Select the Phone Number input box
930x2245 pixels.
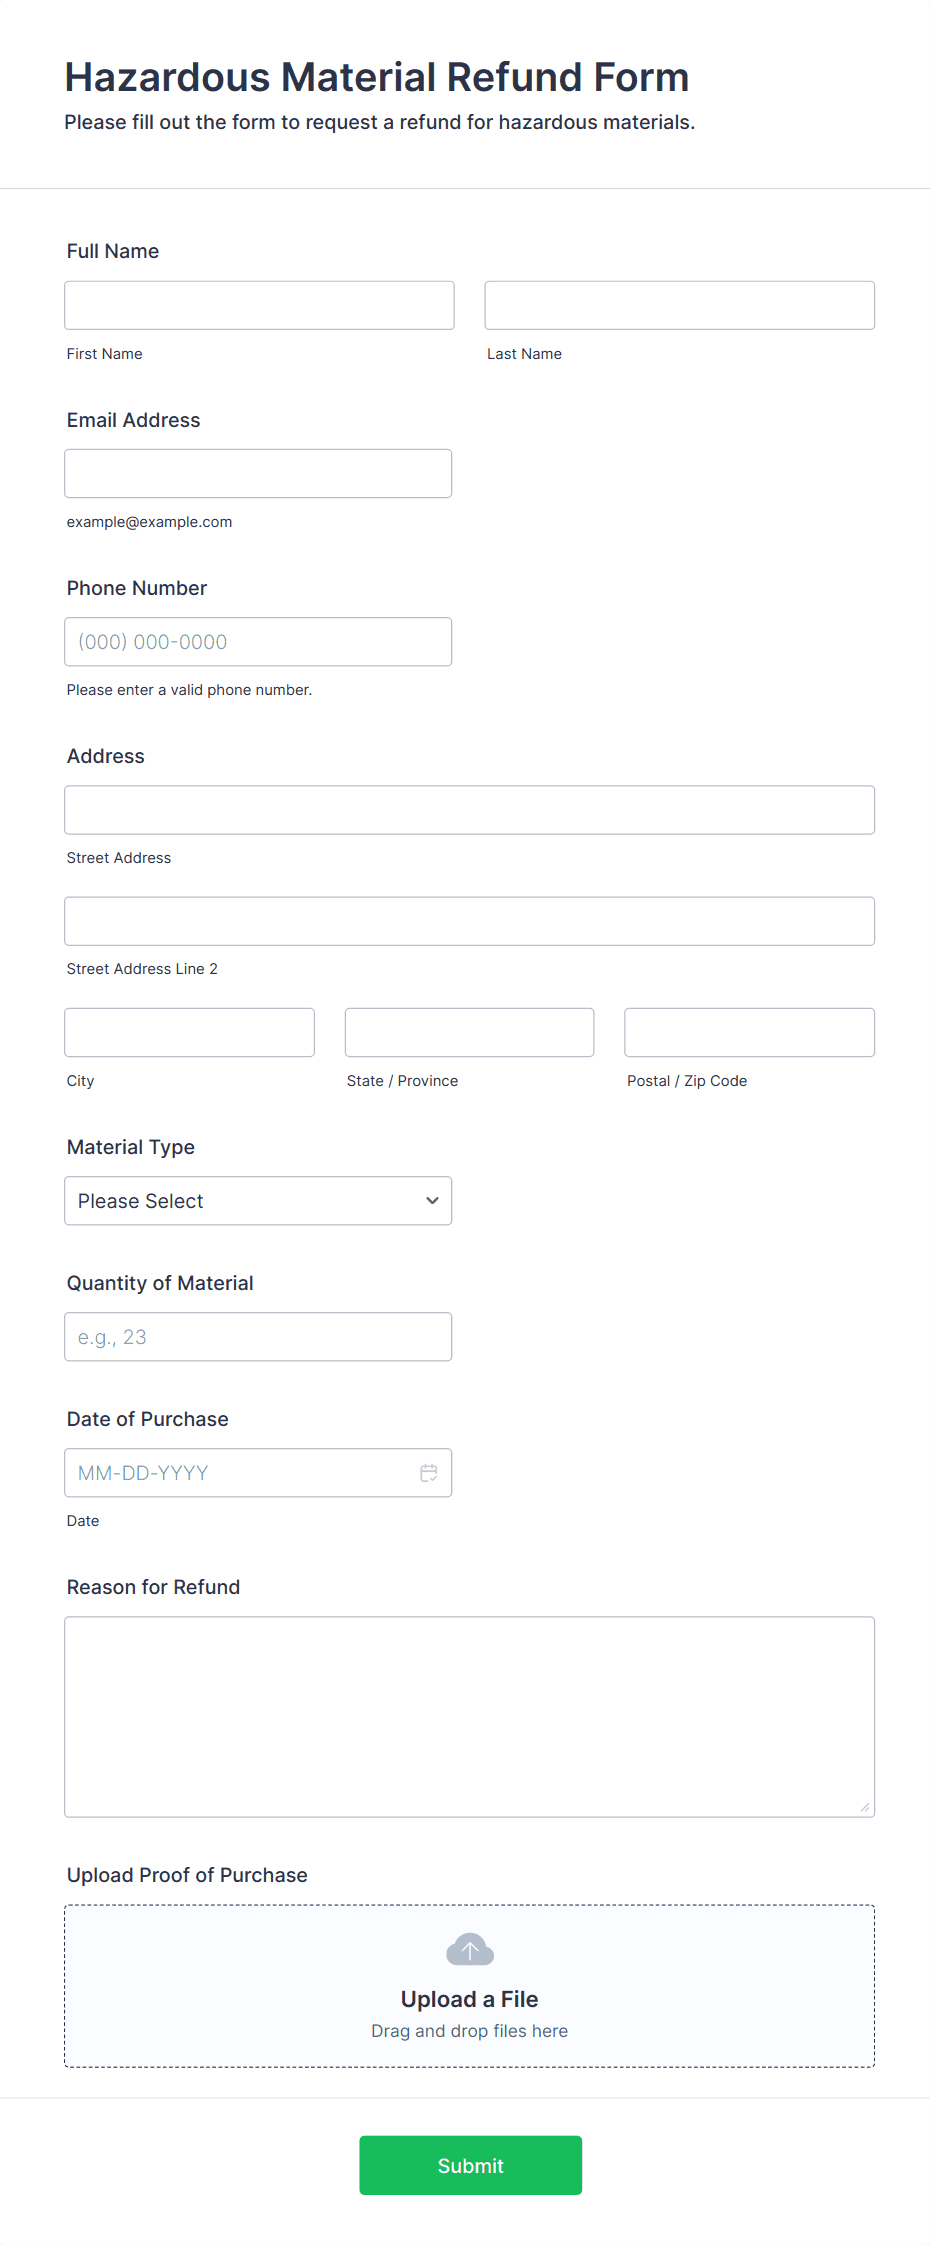coord(258,642)
